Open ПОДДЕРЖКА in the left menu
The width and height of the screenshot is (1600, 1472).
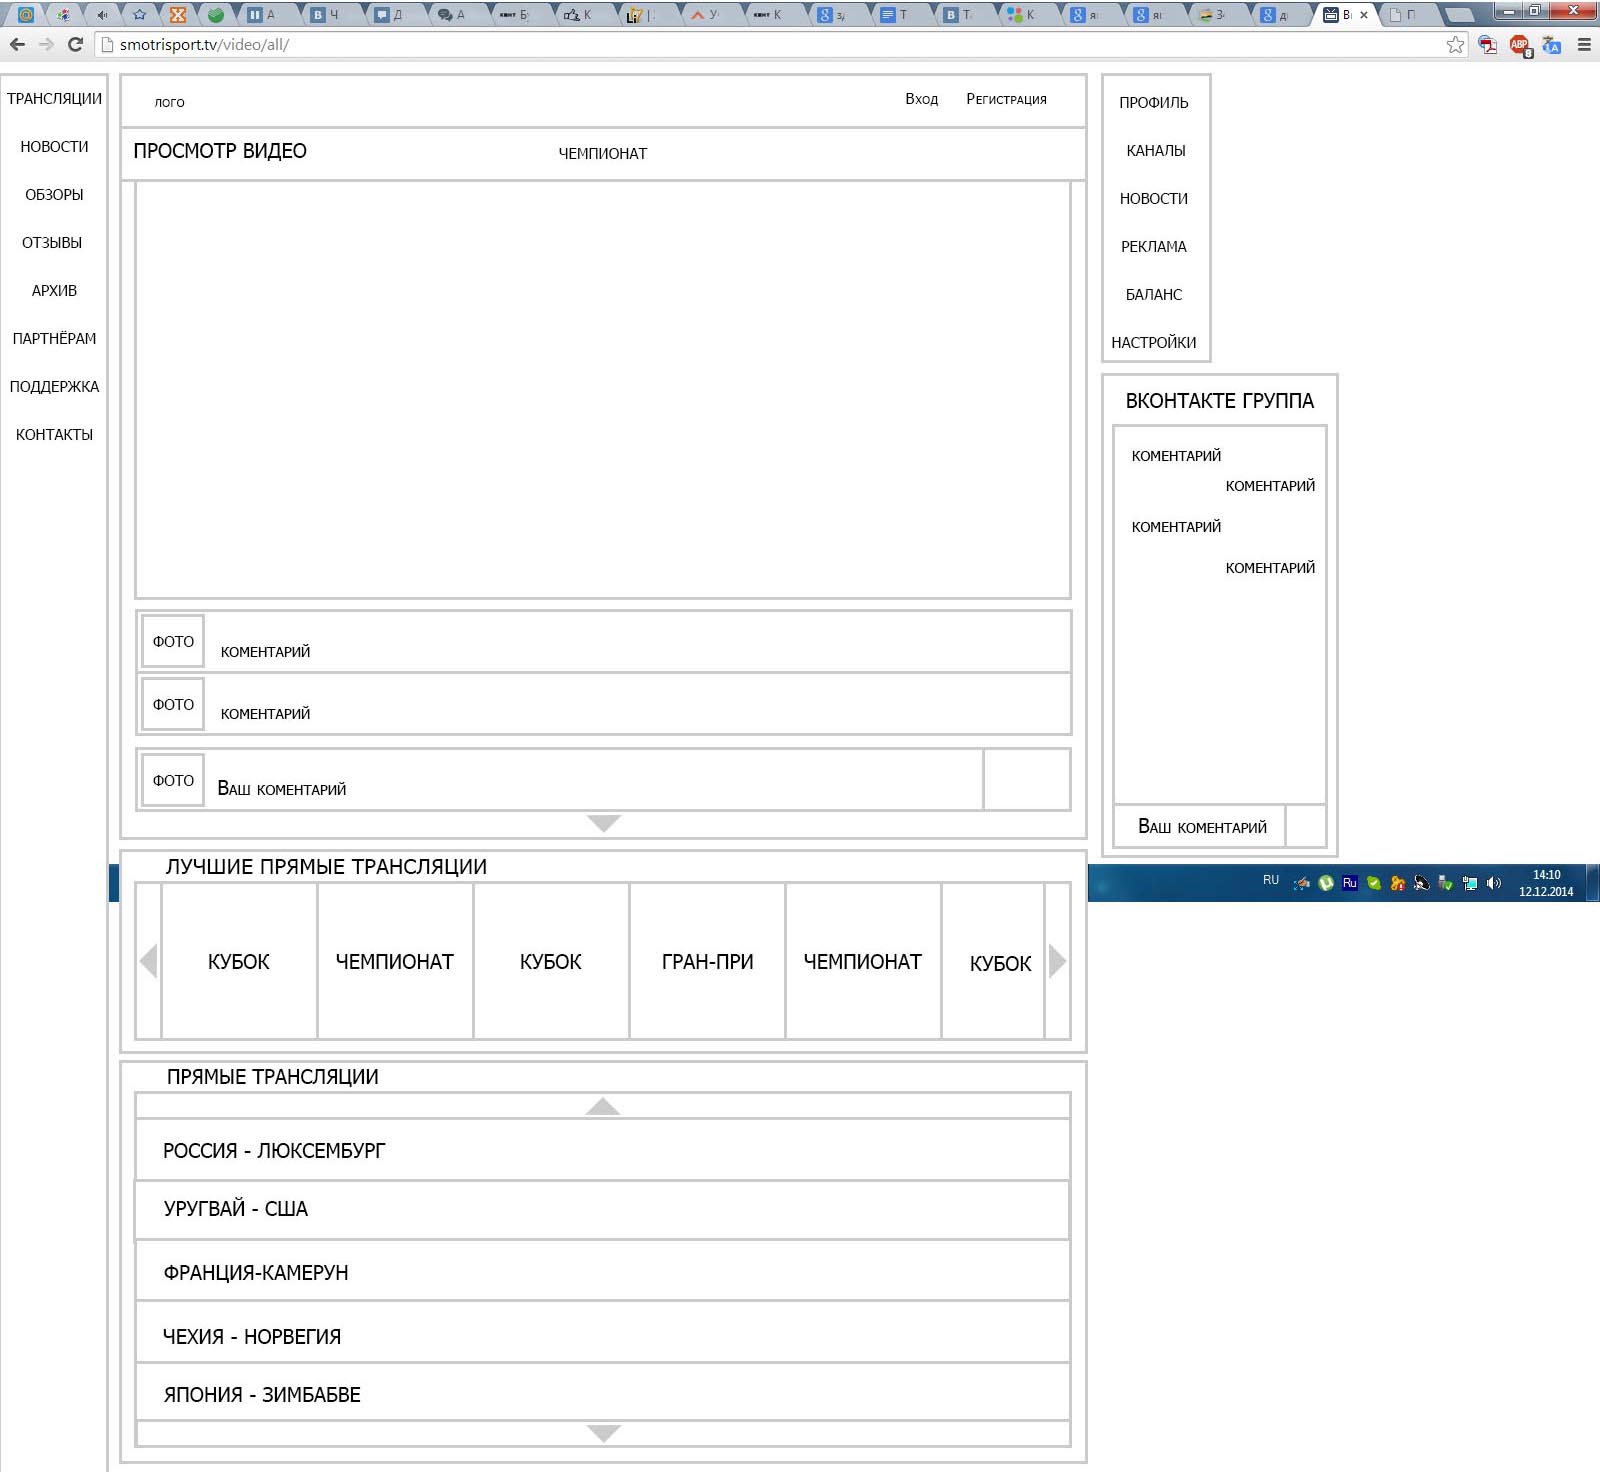tap(54, 387)
